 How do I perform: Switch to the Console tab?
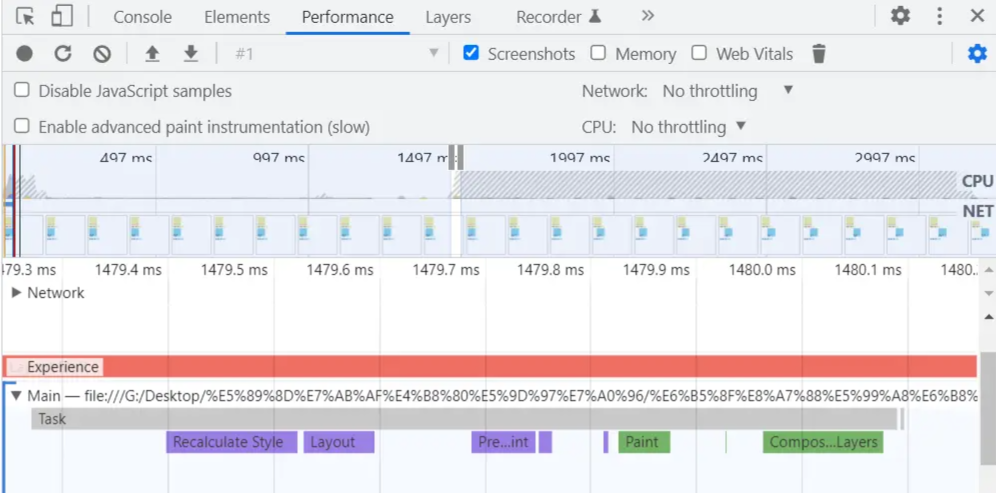142,17
